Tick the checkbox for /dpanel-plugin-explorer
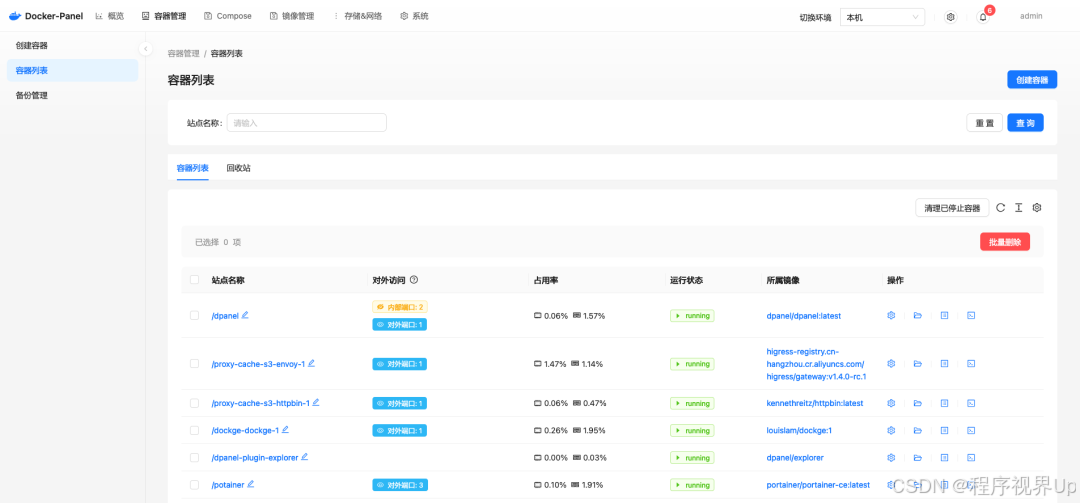 coord(194,458)
